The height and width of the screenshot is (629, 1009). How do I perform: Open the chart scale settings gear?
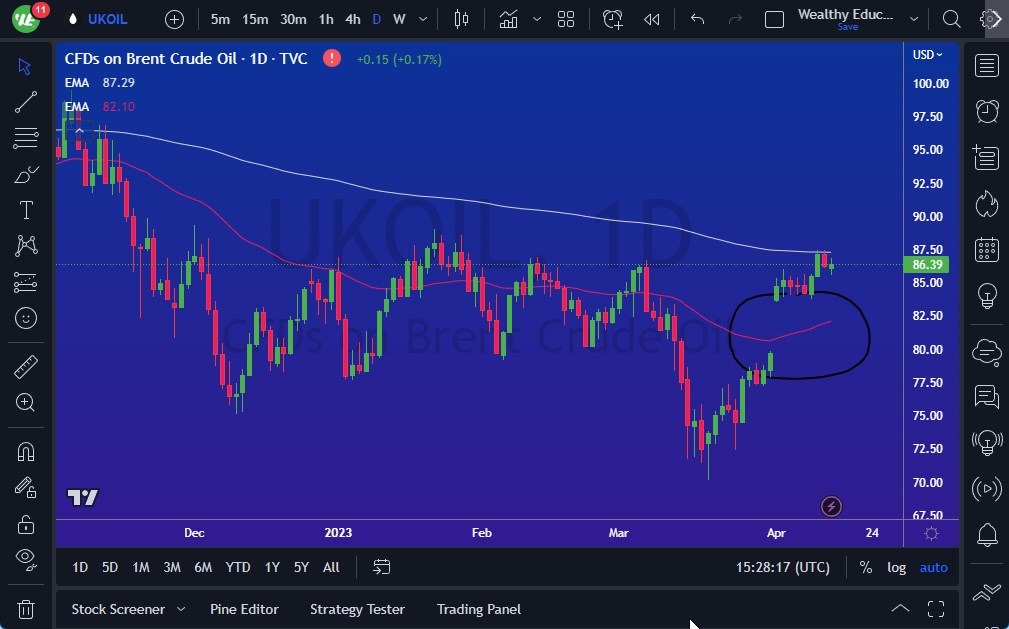931,533
